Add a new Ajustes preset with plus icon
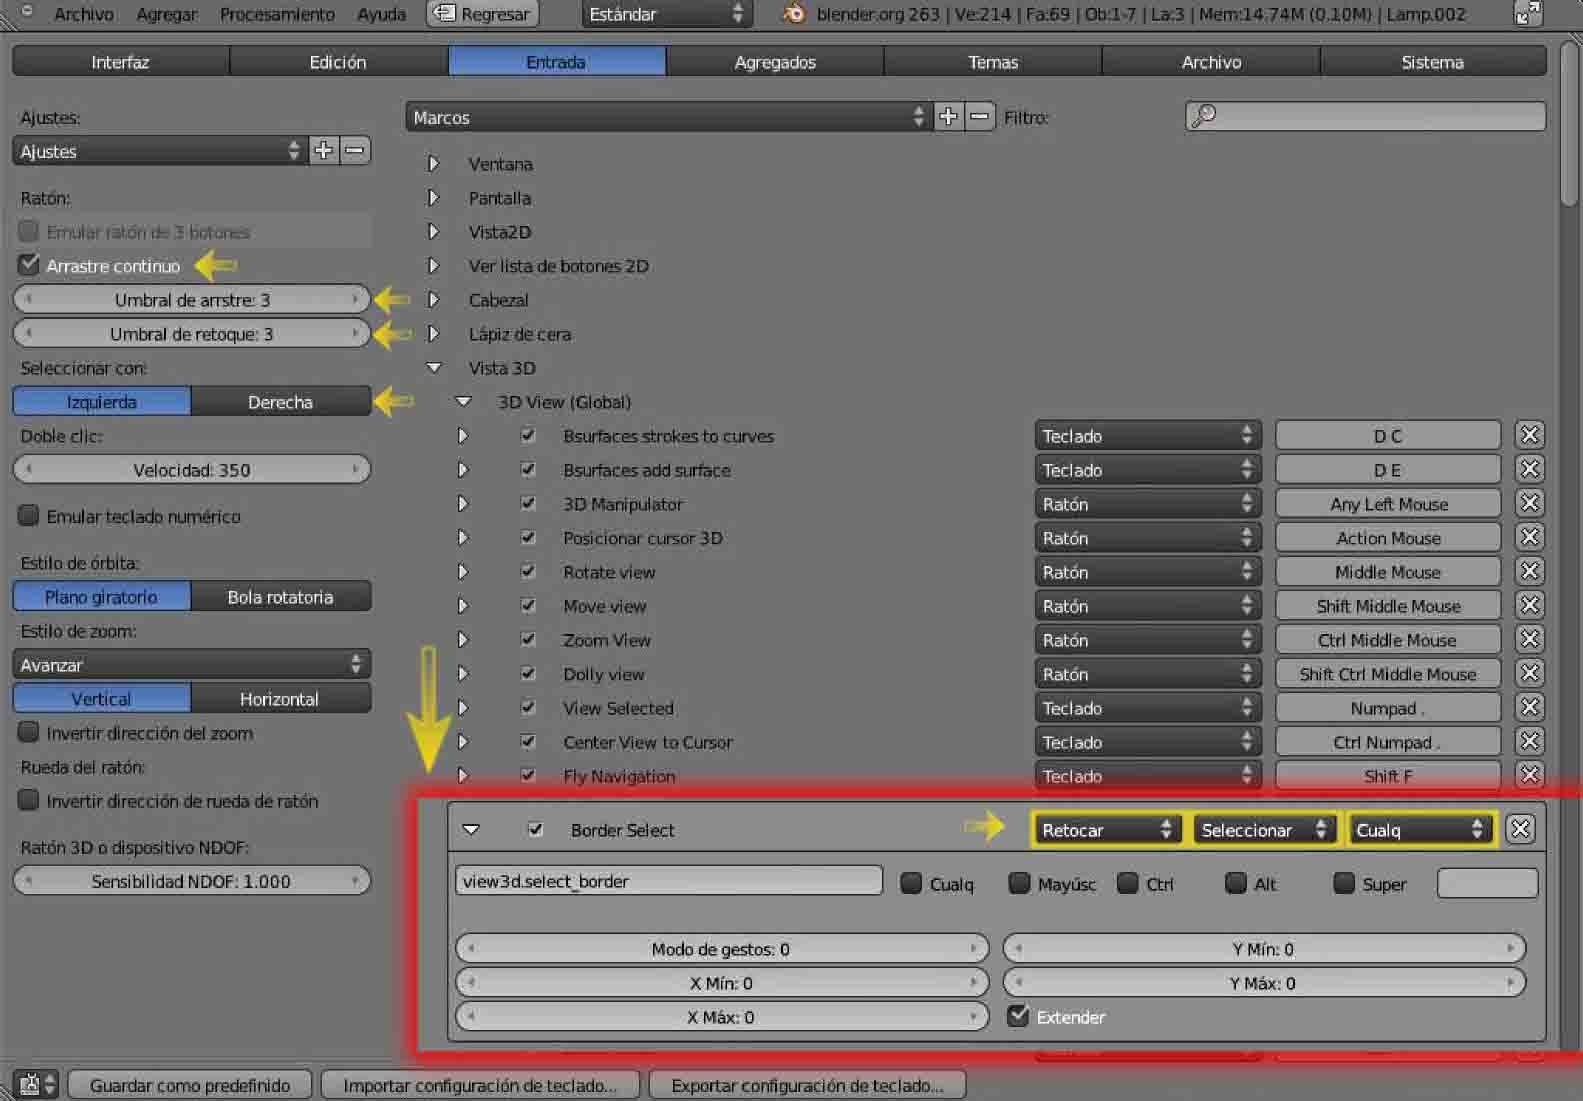 click(324, 151)
